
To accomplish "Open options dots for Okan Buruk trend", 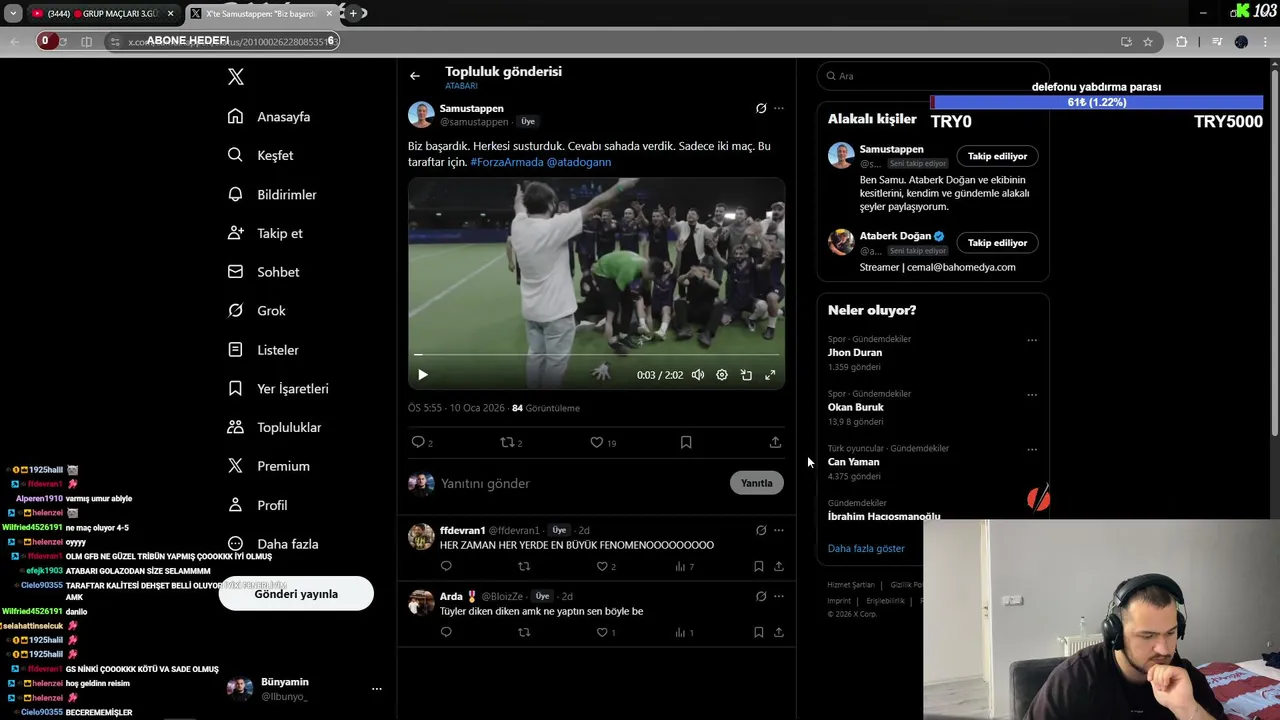I will [x=1032, y=395].
